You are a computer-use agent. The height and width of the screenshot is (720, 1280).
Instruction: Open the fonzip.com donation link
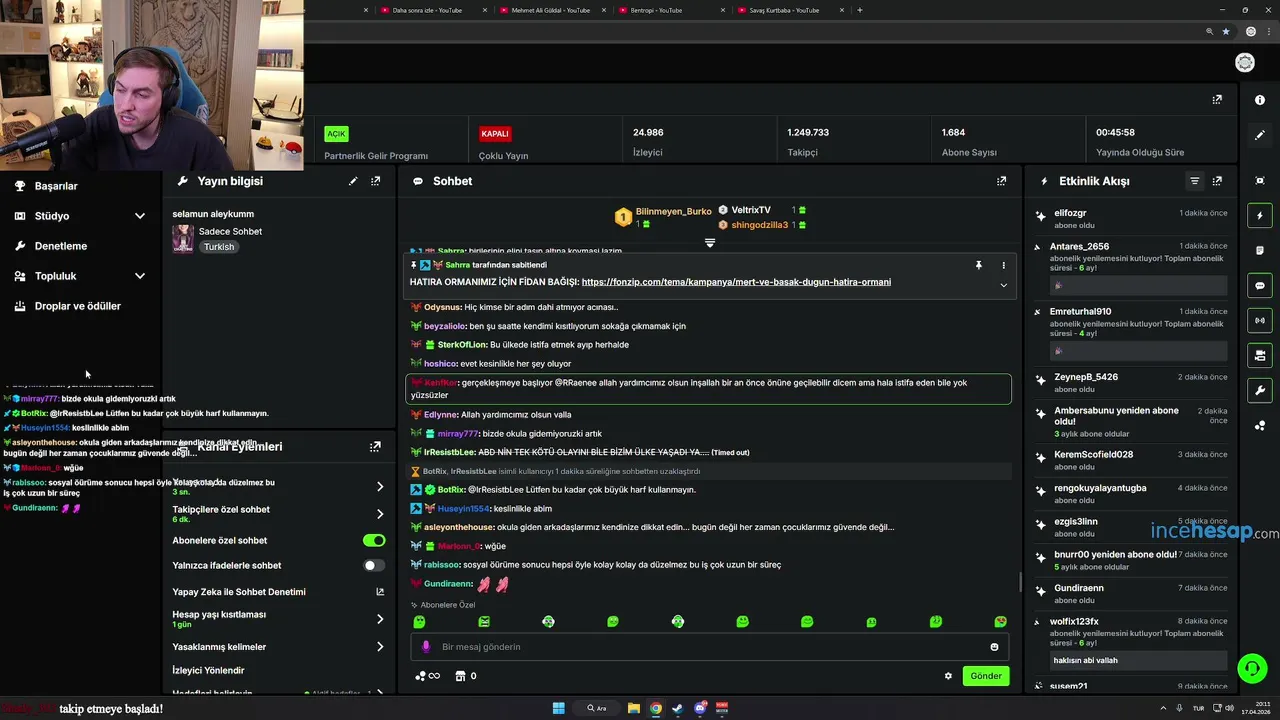point(736,282)
